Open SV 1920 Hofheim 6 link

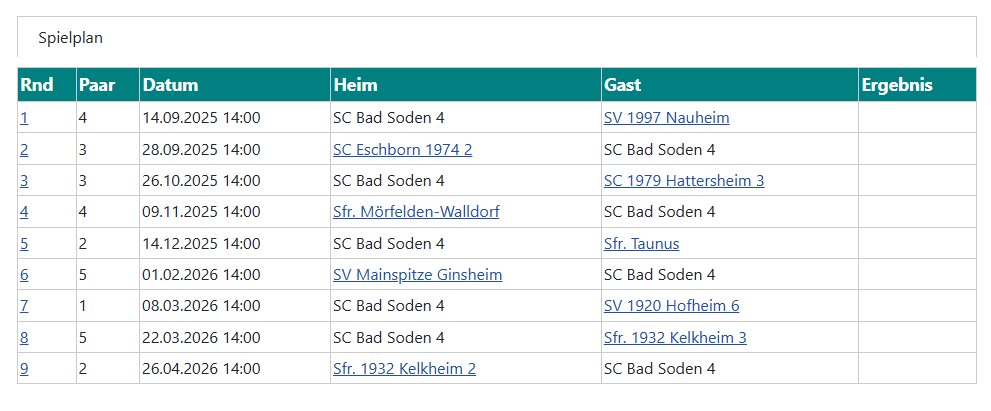(671, 306)
